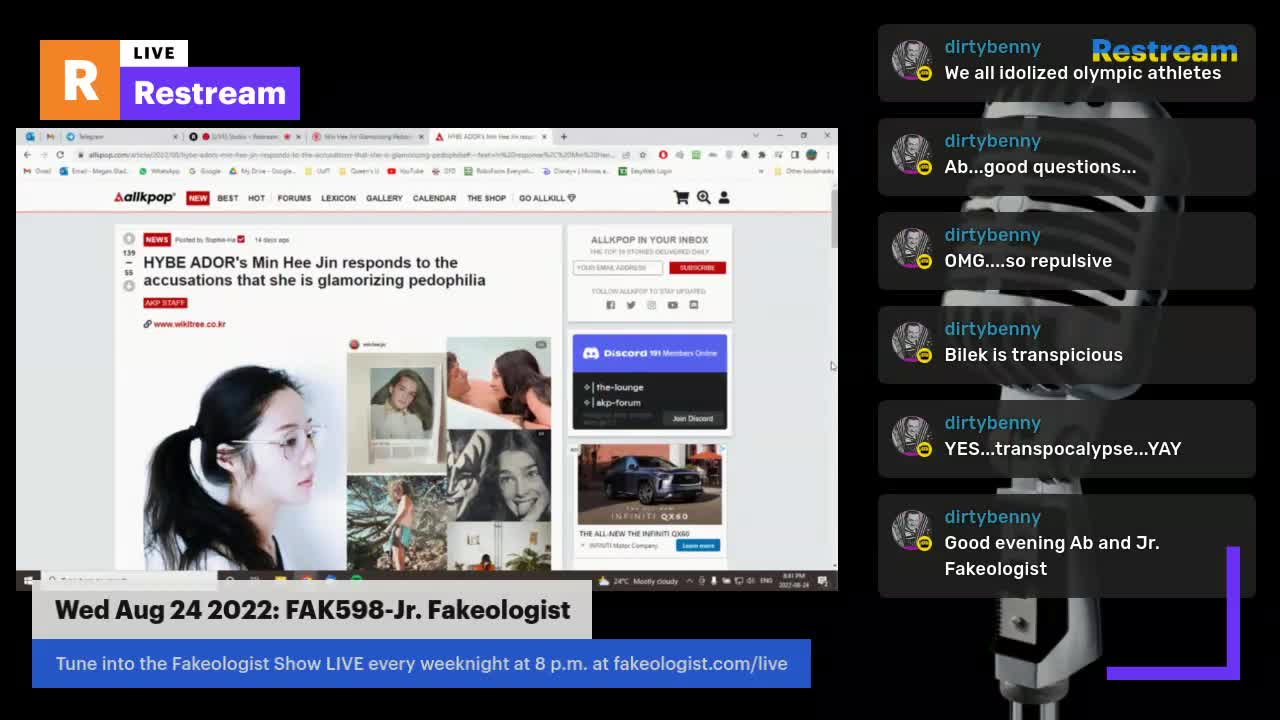
Task: Click the red SUBSCRIBE button
Action: tap(697, 268)
